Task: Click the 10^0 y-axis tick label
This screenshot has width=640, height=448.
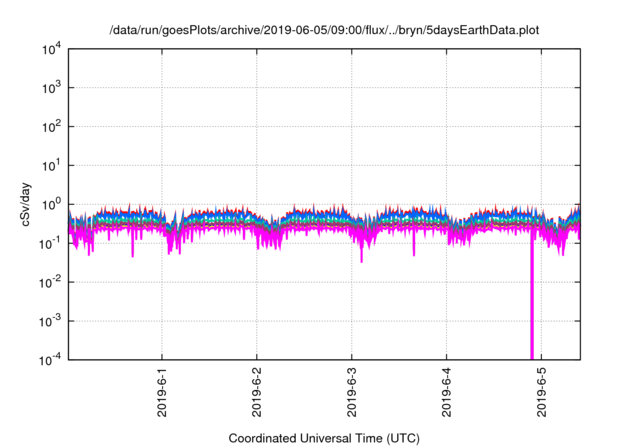Action: coord(52,204)
